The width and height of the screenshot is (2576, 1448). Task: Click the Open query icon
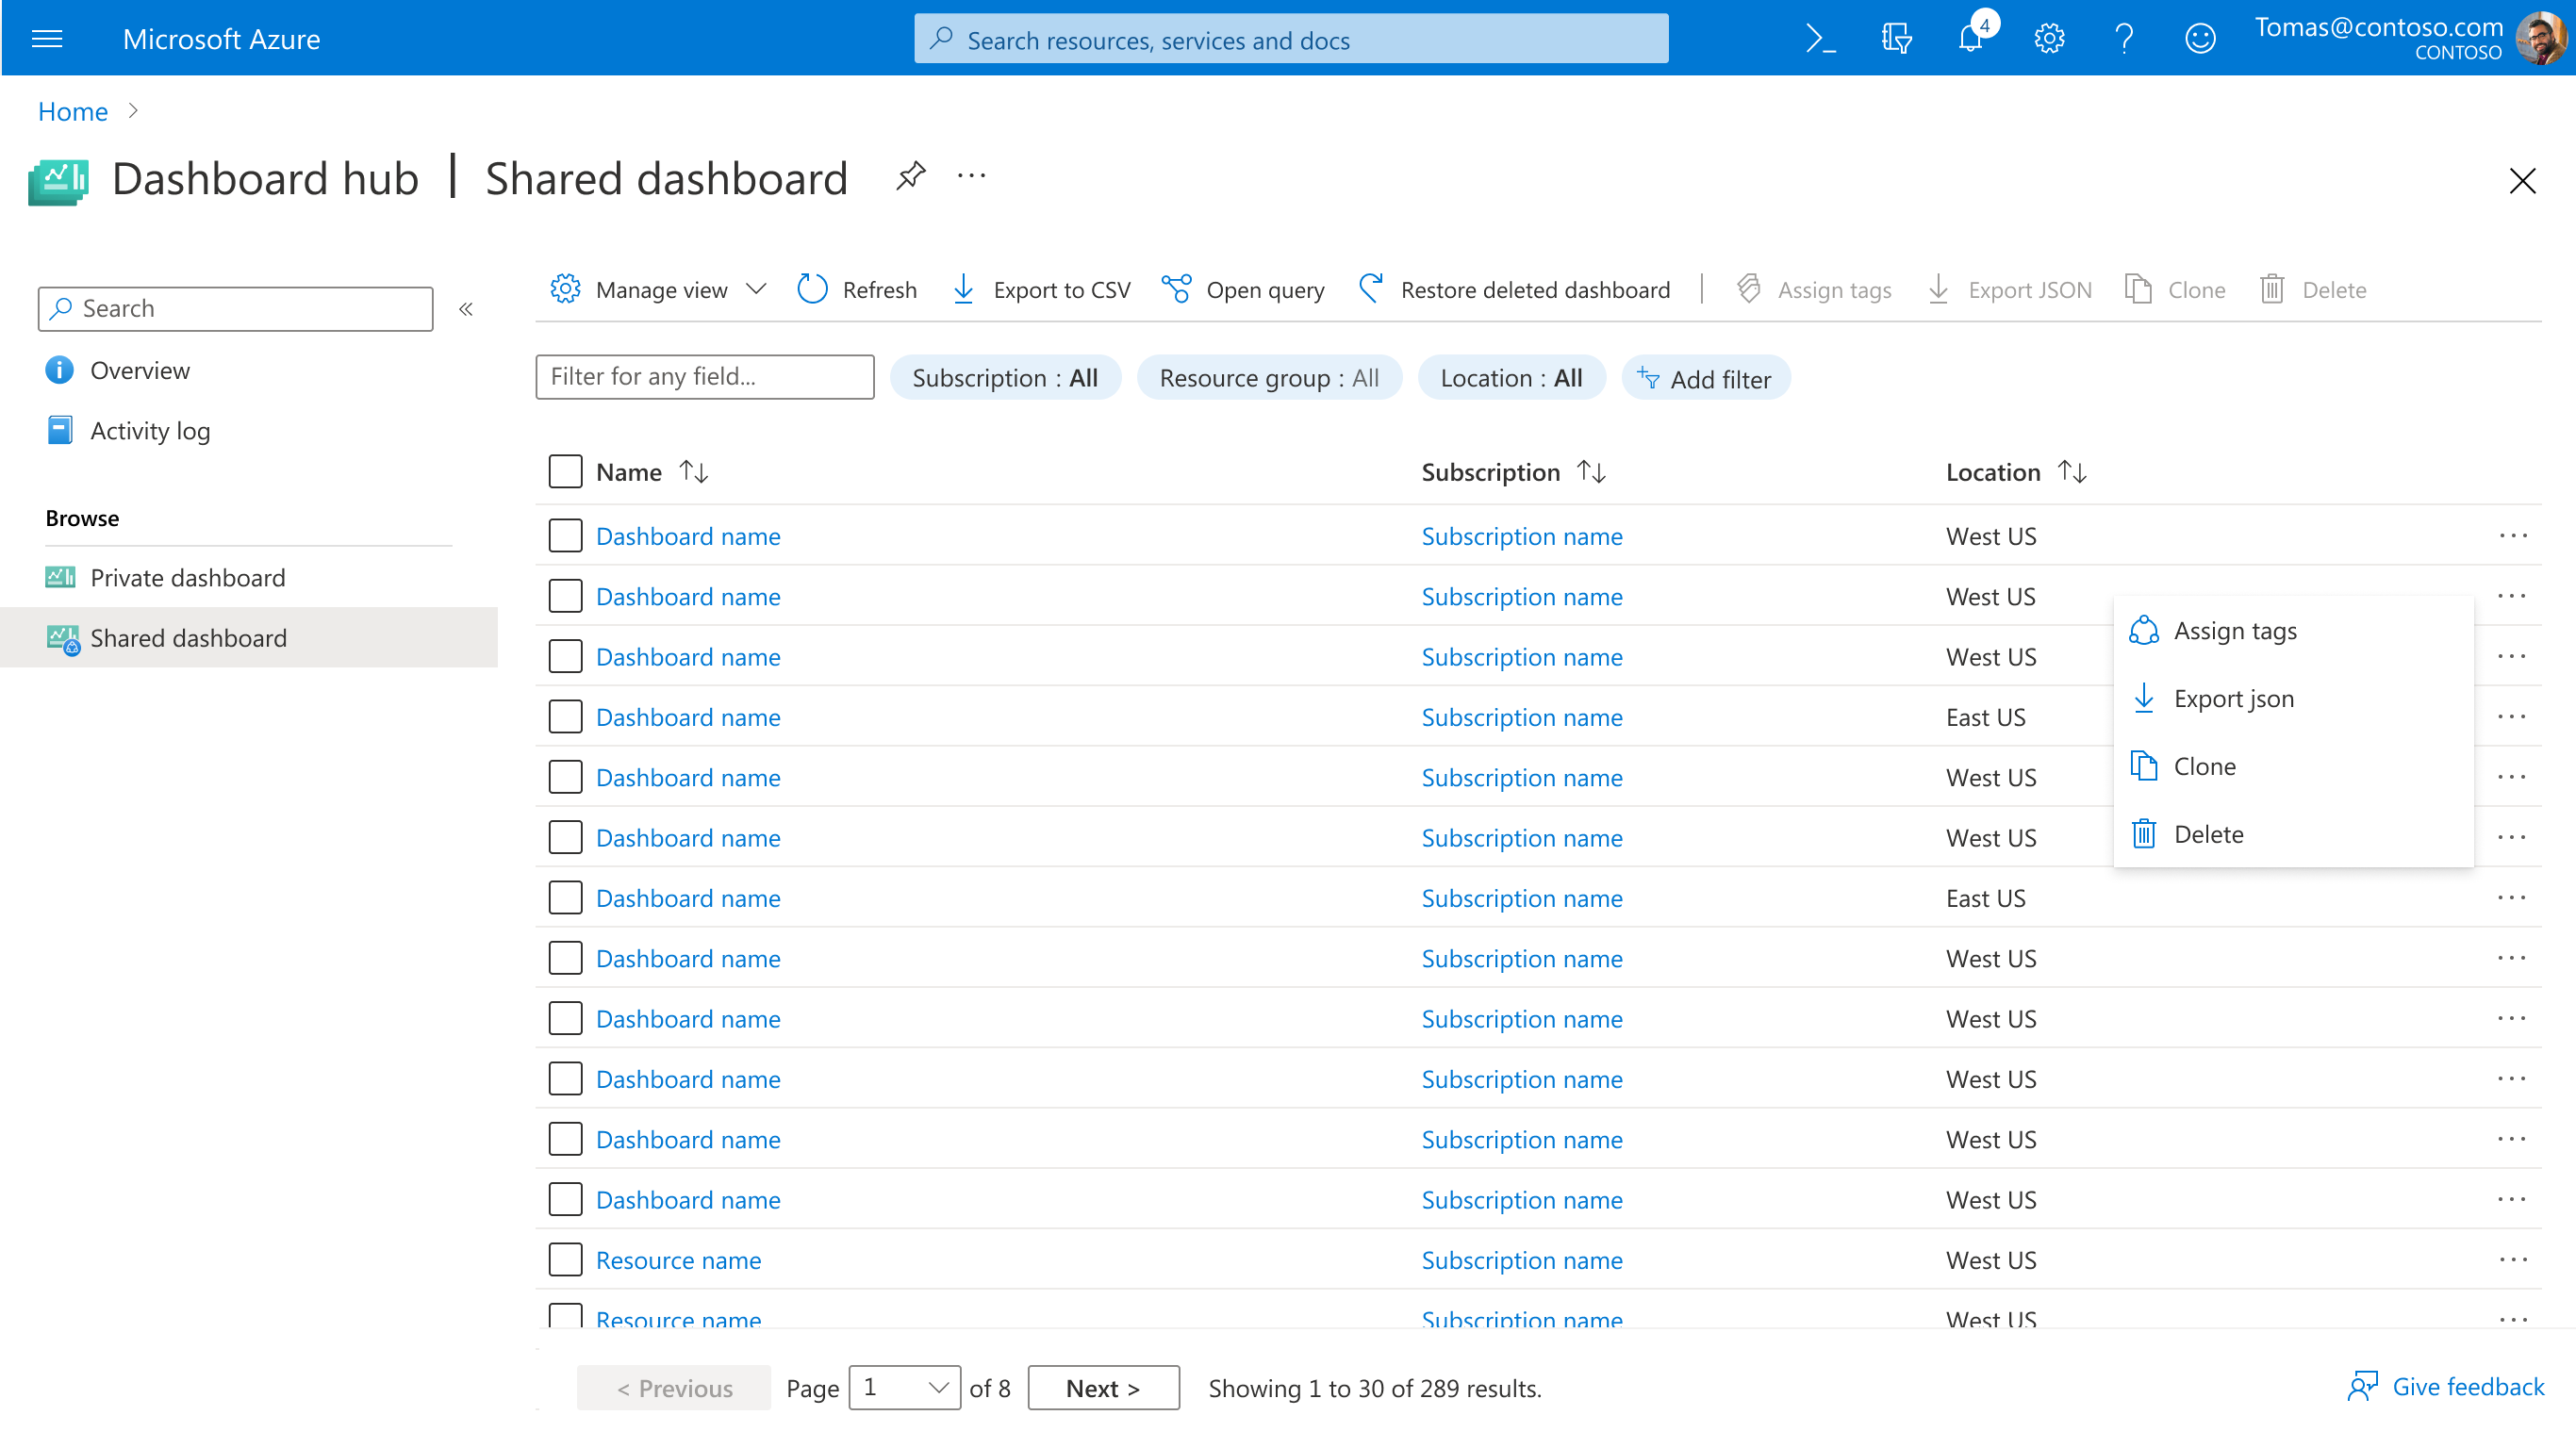[x=1177, y=289]
